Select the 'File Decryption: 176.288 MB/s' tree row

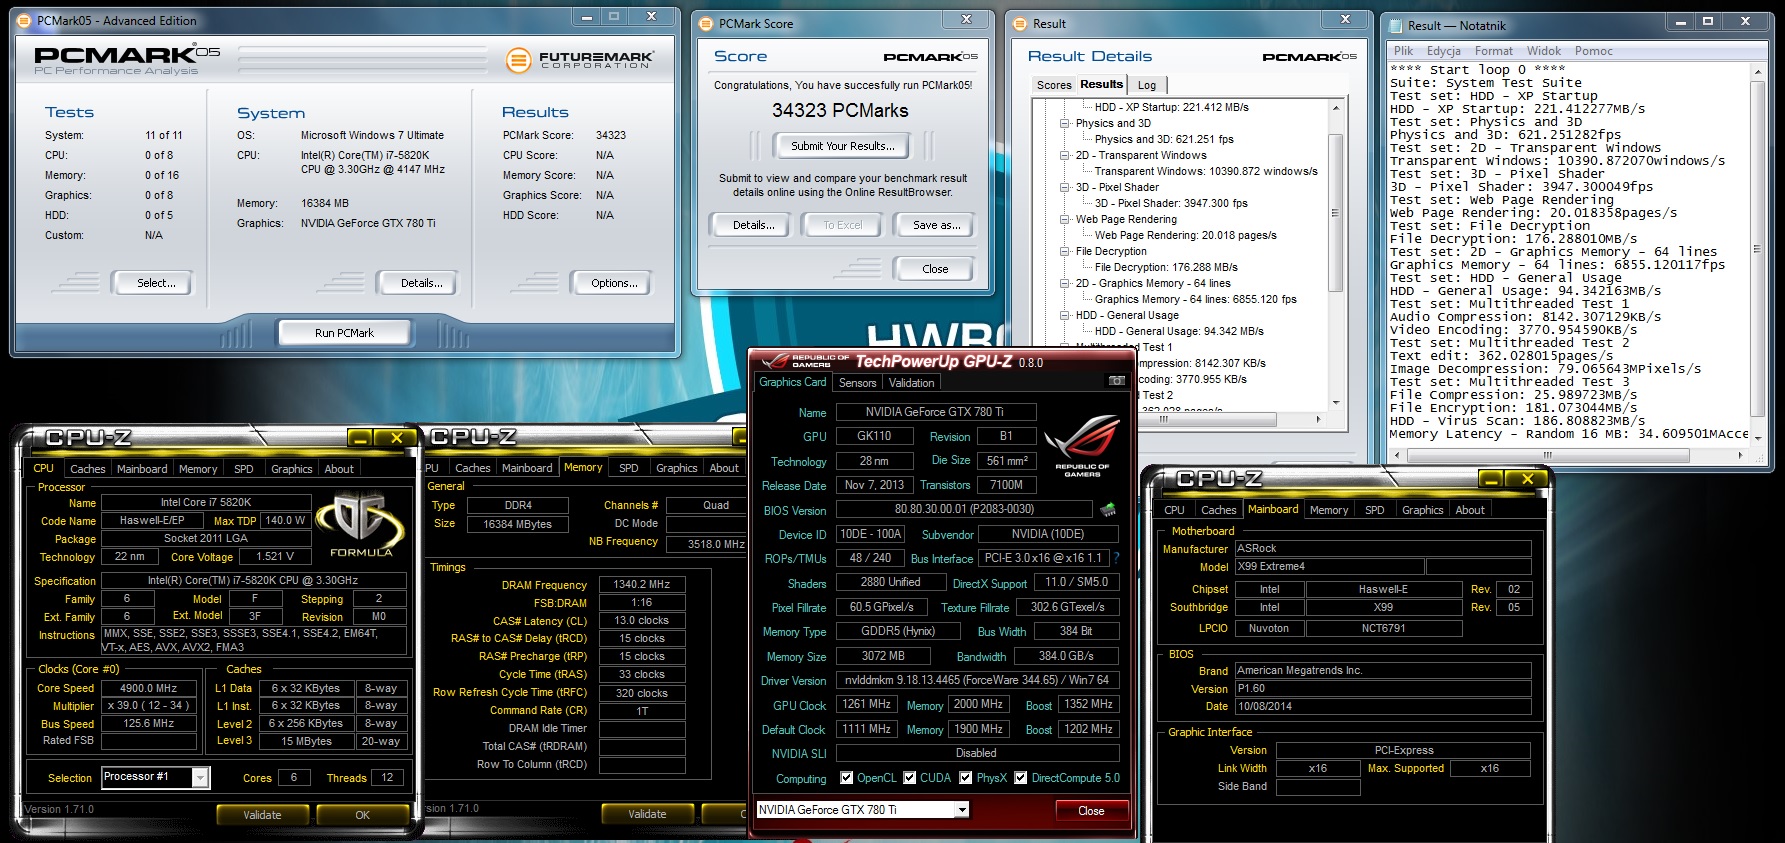(x=1166, y=267)
